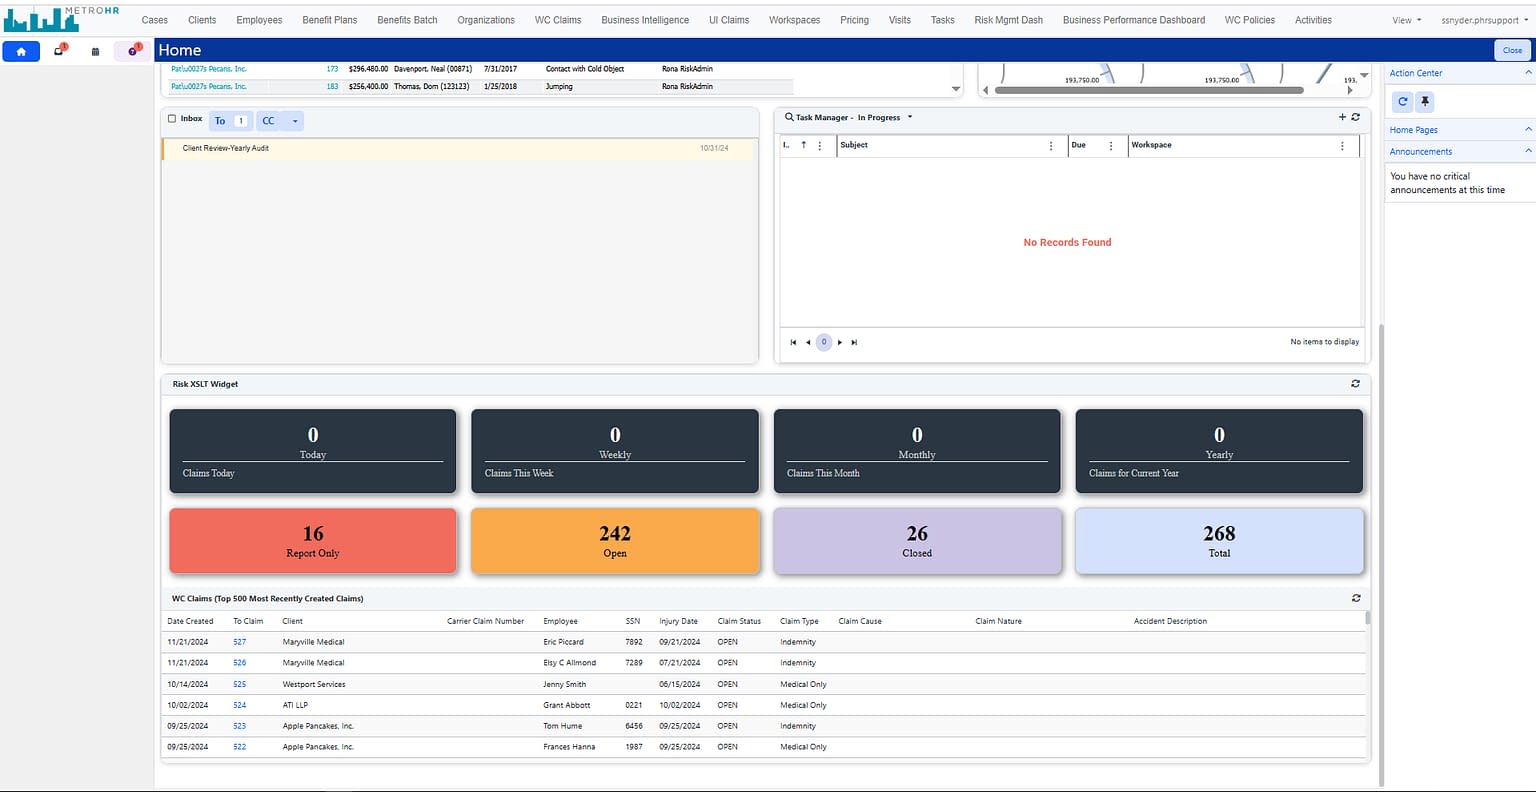Refresh the WC Claims list
Screen dimensions: 1536x792
click(1355, 597)
